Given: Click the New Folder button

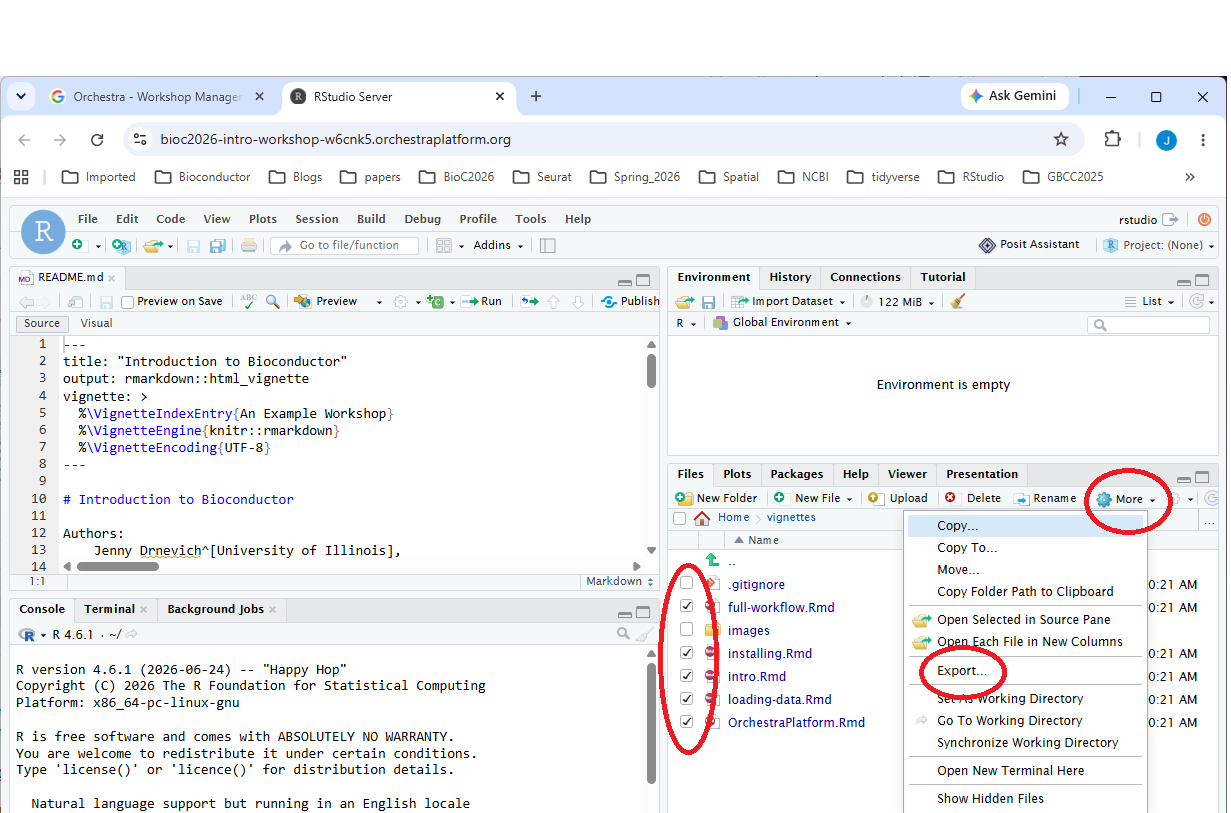Looking at the screenshot, I should click(x=717, y=498).
